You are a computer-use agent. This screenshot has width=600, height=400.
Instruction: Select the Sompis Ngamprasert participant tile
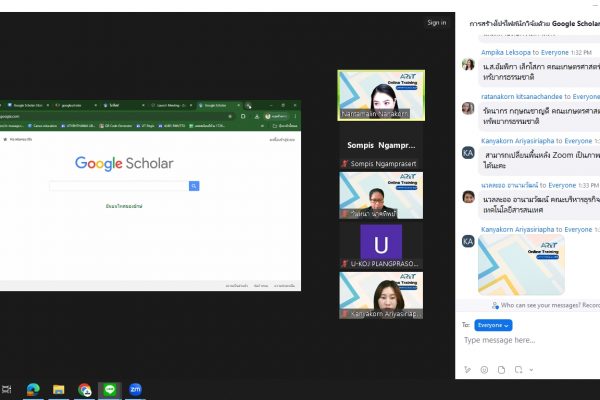[381, 146]
